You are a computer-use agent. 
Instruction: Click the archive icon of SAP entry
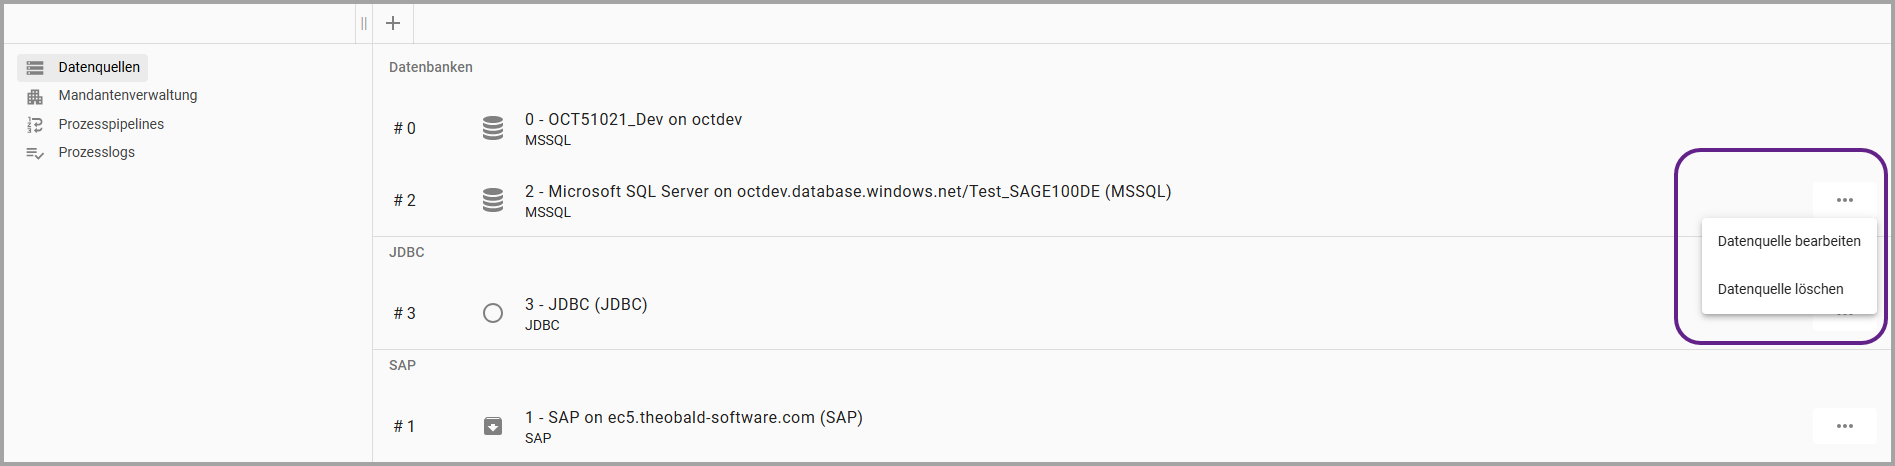coord(493,426)
